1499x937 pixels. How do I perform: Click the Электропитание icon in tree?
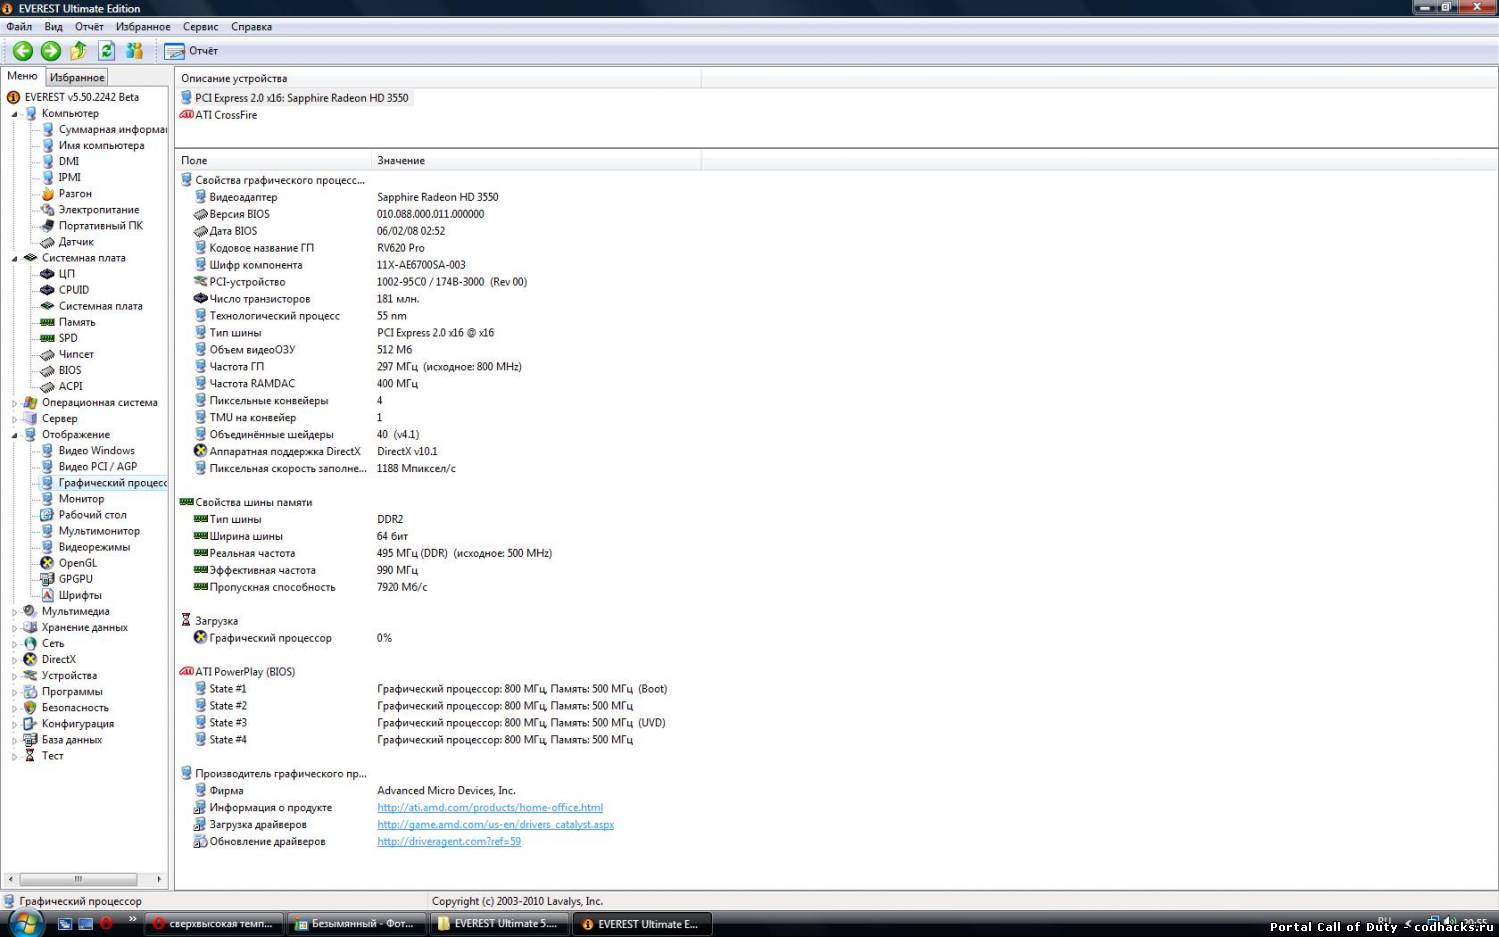pyautogui.click(x=47, y=209)
